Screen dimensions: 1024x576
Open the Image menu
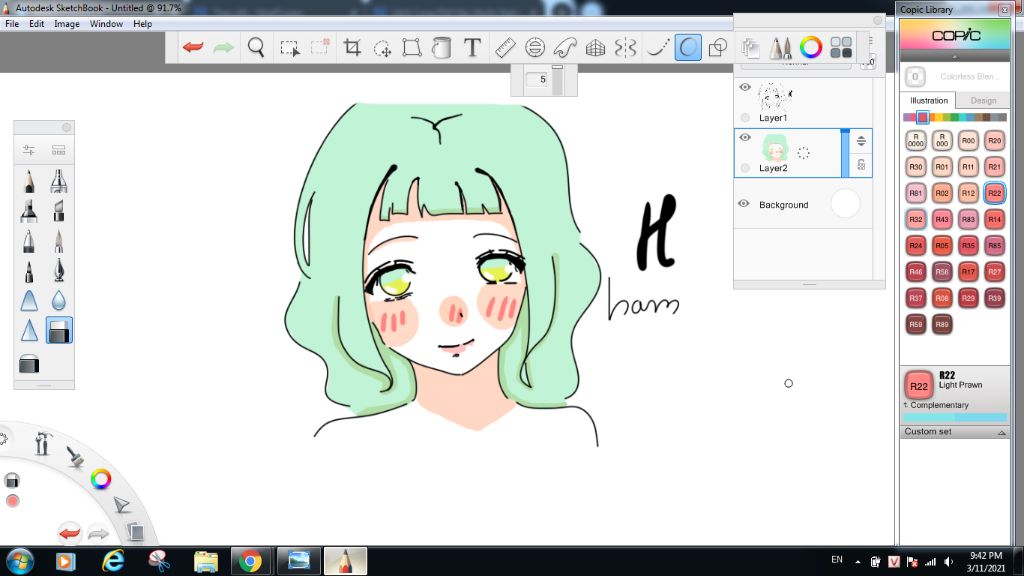pyautogui.click(x=67, y=24)
